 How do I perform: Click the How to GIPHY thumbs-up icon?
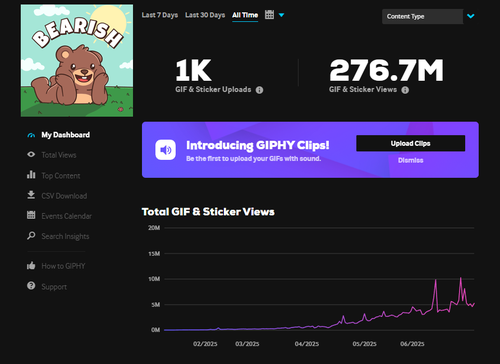(x=31, y=265)
